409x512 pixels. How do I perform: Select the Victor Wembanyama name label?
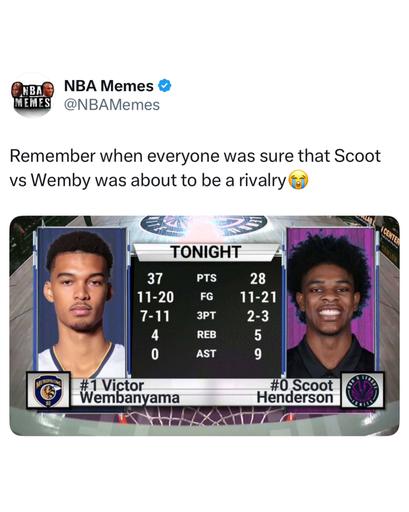(130, 391)
